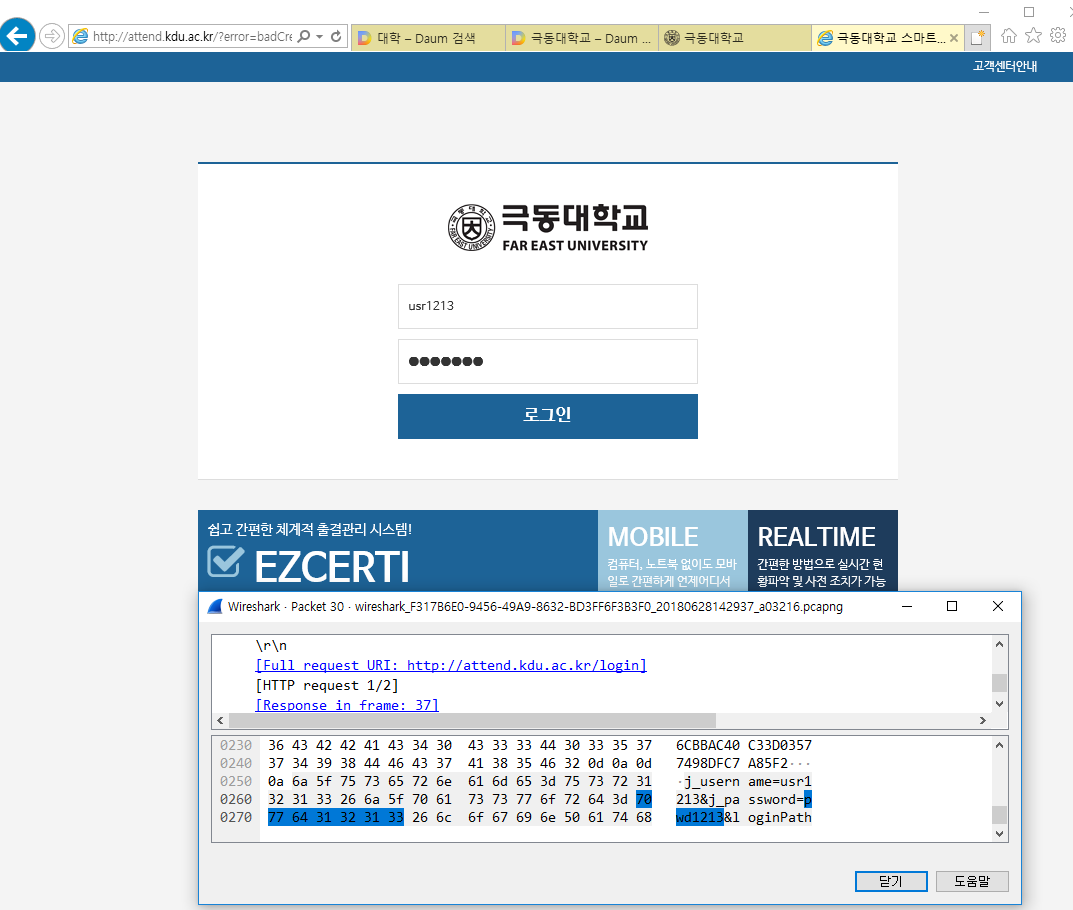Click the 도움말 help button
The width and height of the screenshot is (1073, 910).
pyautogui.click(x=972, y=881)
